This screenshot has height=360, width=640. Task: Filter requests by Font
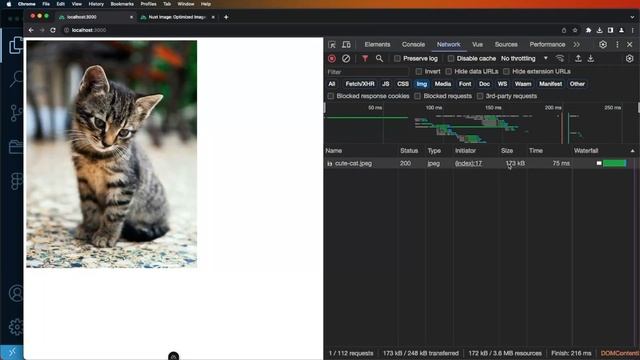pos(465,84)
